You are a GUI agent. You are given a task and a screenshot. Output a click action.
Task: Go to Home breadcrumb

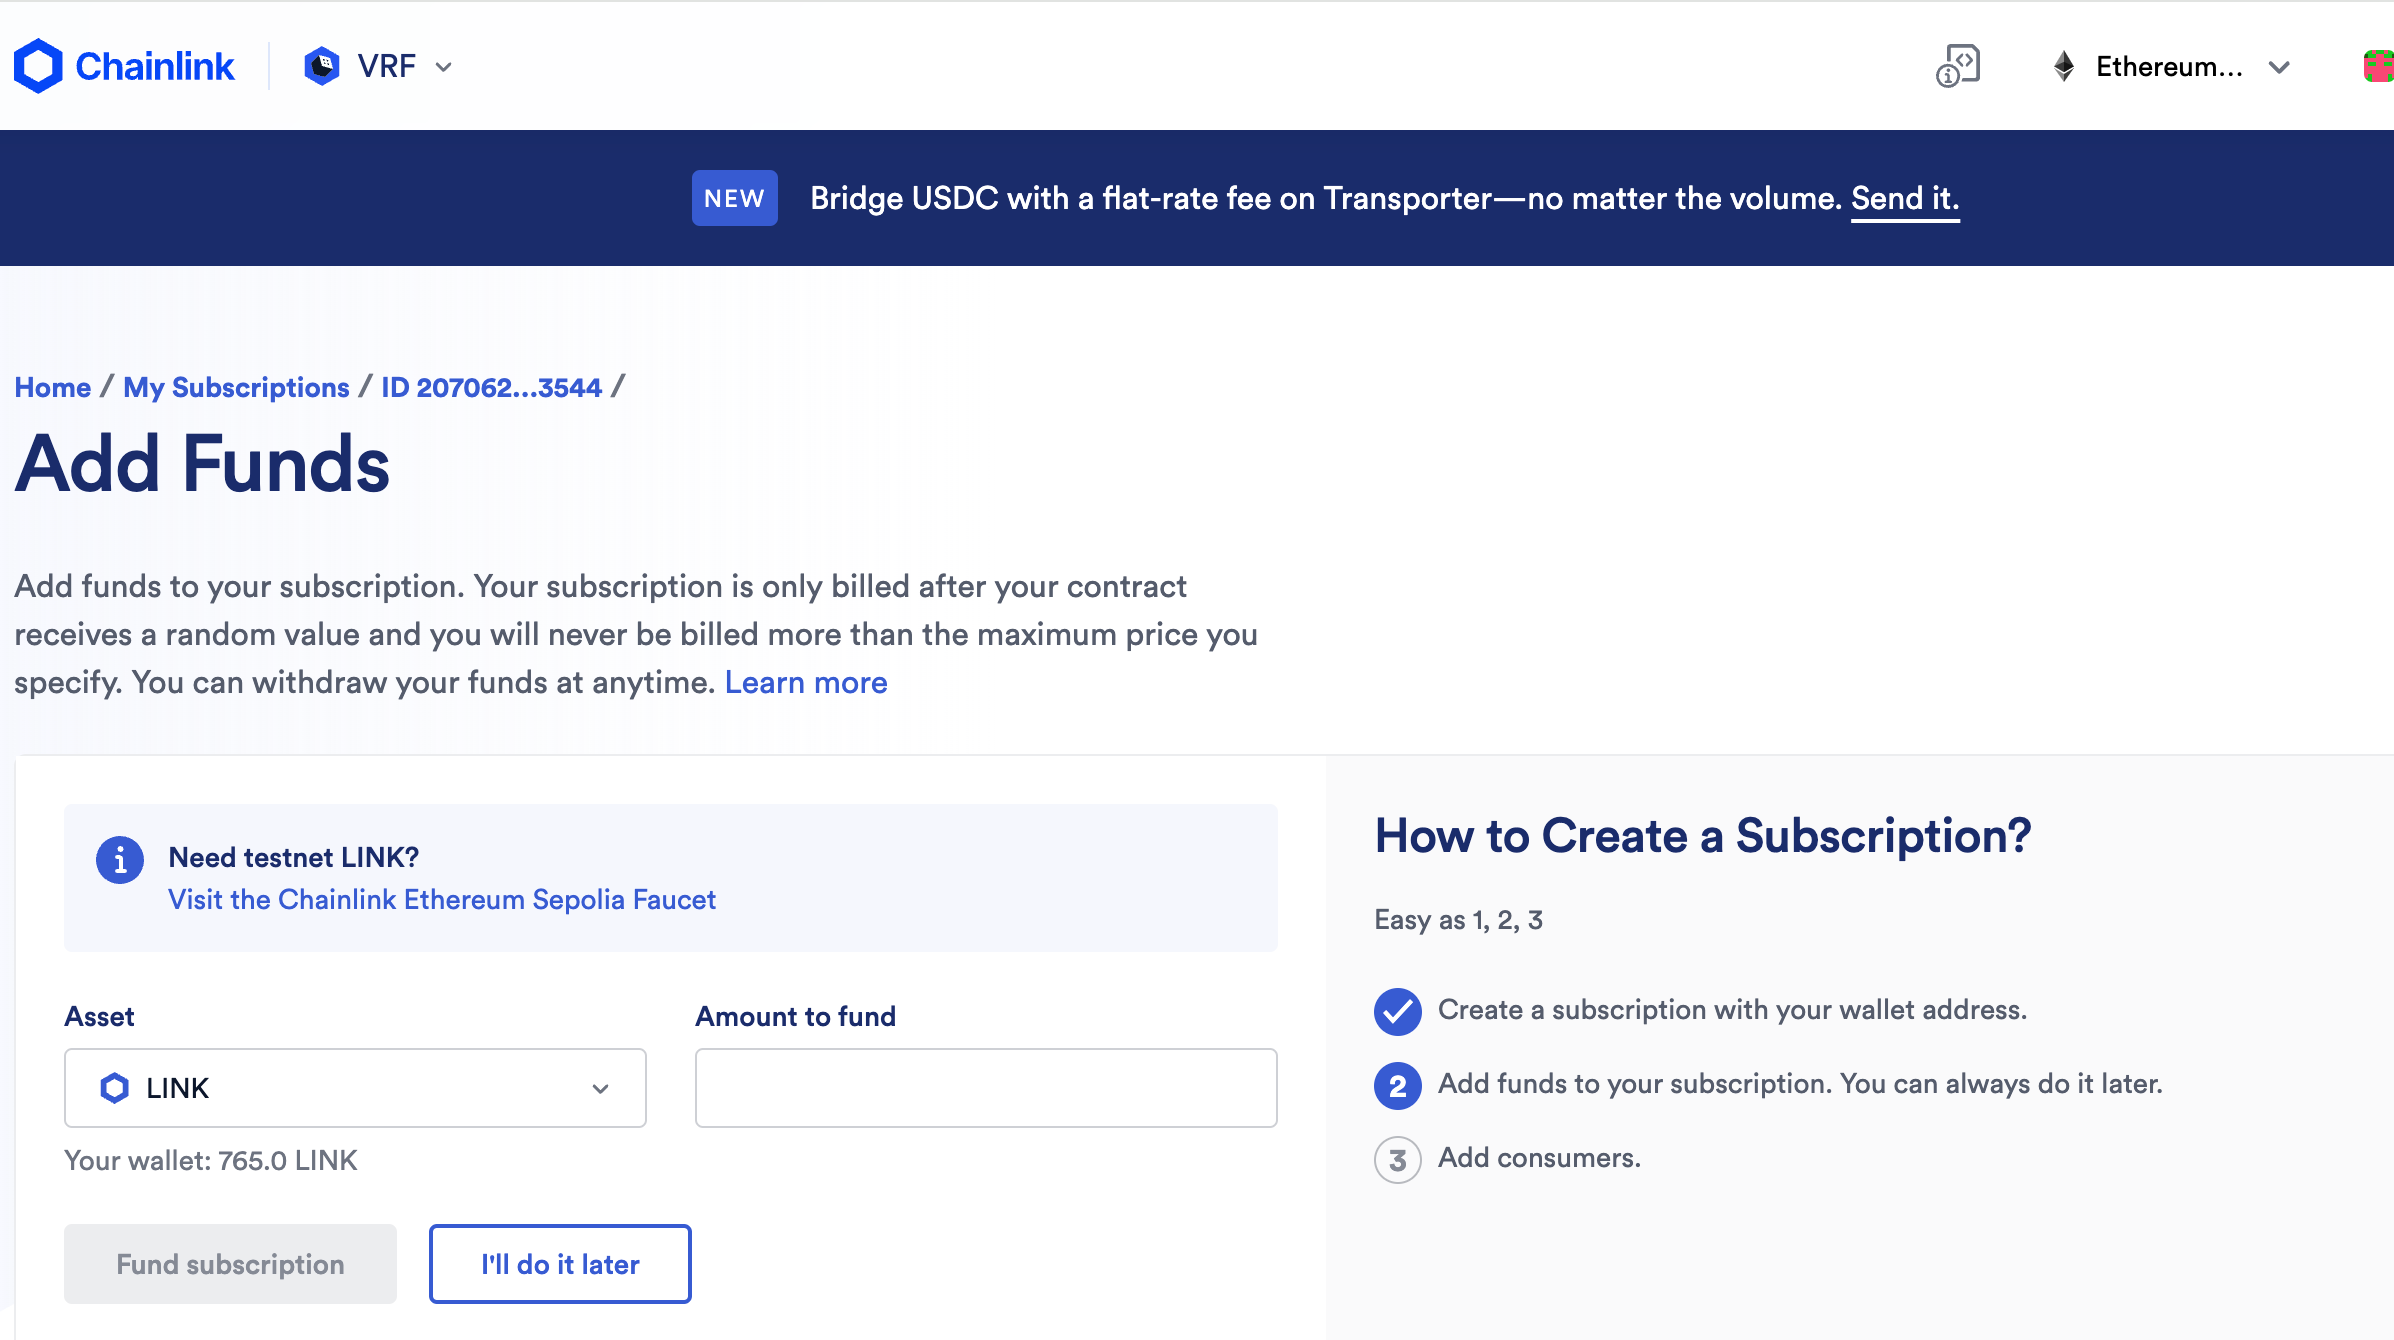pos(53,387)
